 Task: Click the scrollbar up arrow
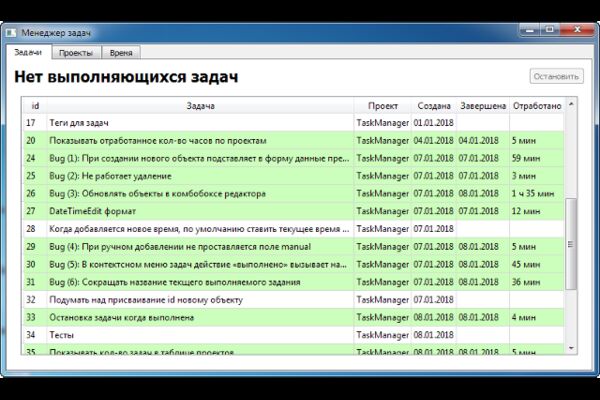(x=571, y=104)
